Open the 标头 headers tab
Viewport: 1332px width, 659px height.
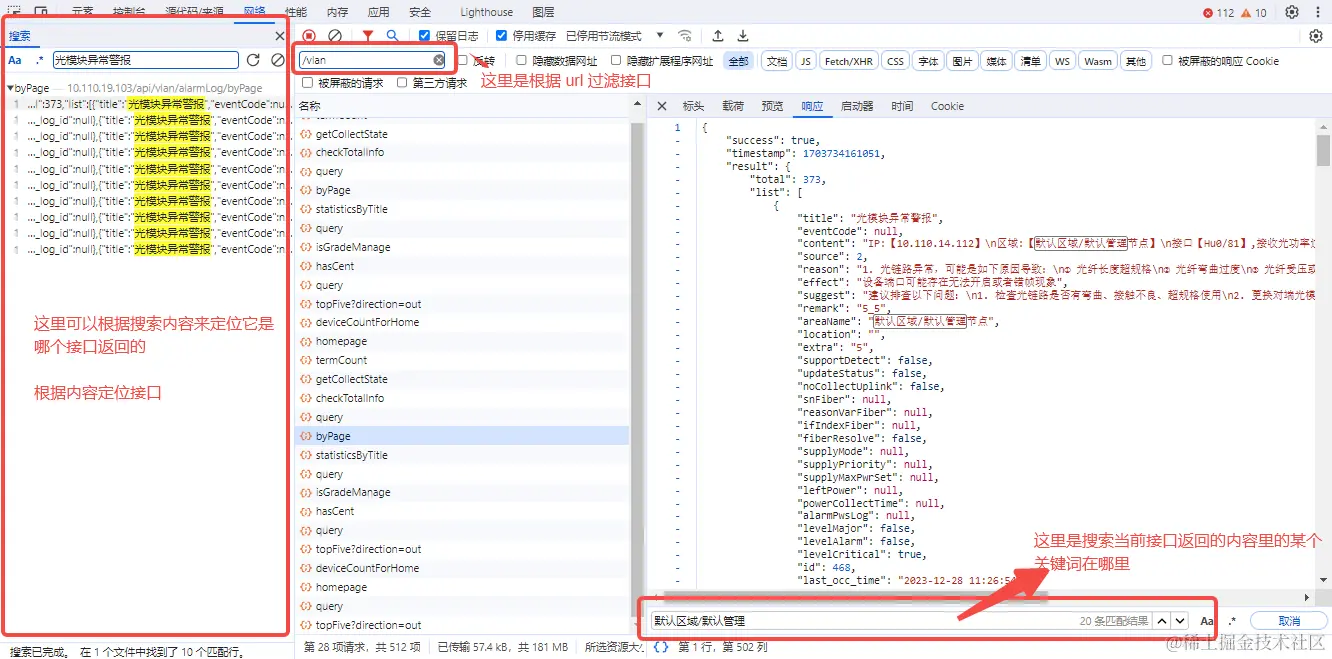[x=693, y=106]
